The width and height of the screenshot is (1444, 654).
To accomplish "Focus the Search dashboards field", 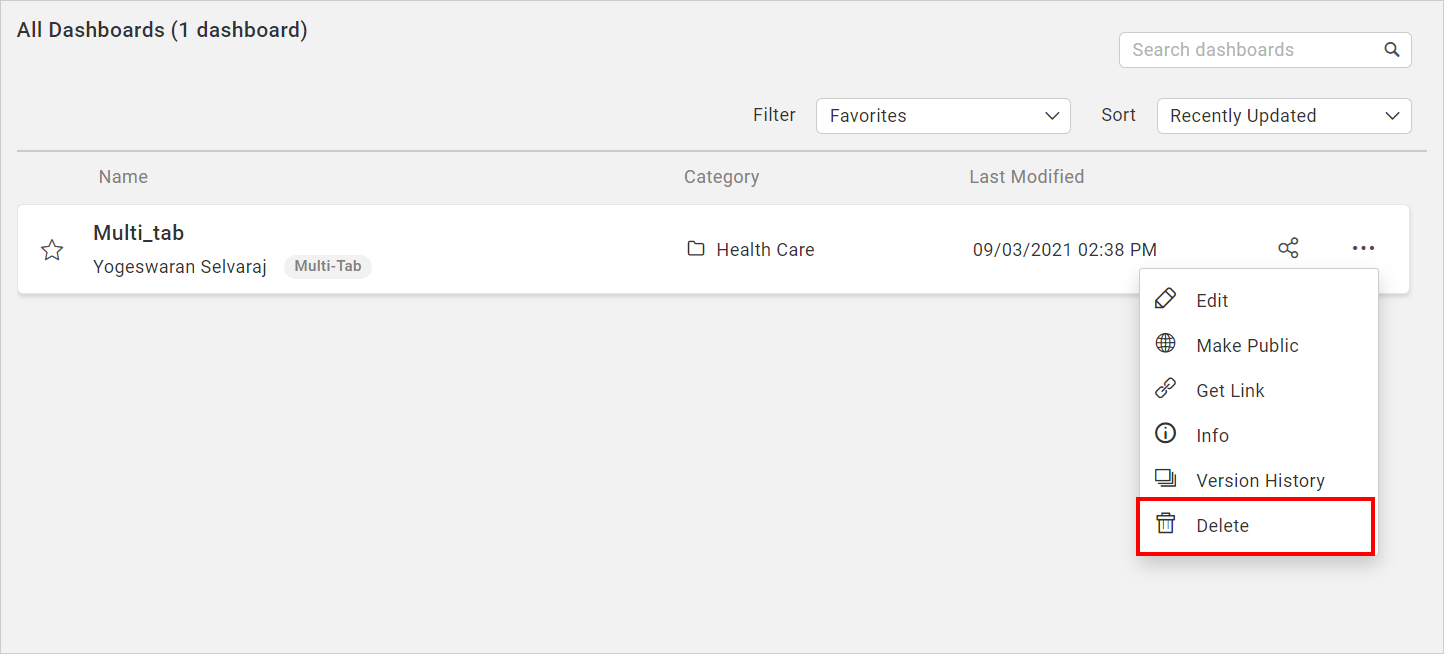I will (x=1265, y=50).
